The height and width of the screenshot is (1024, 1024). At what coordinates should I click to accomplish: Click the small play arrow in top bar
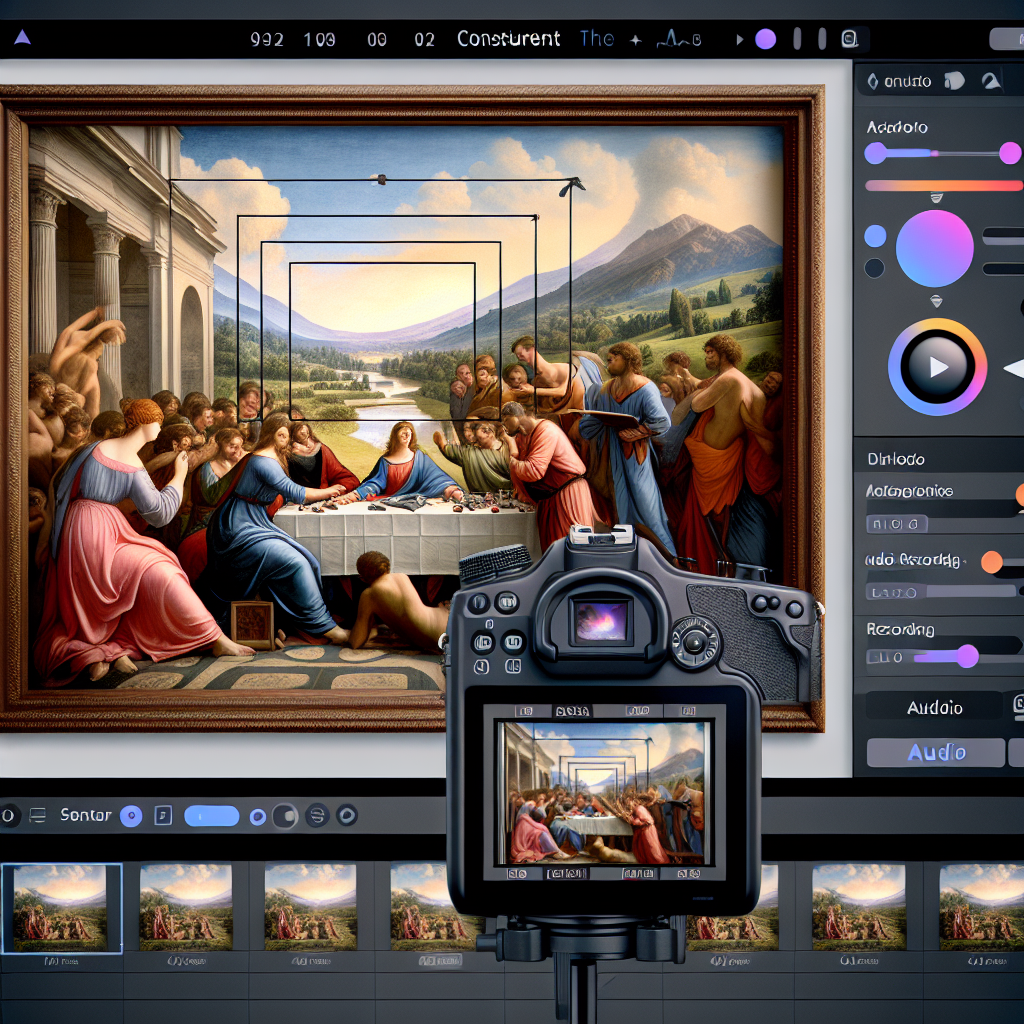[740, 40]
